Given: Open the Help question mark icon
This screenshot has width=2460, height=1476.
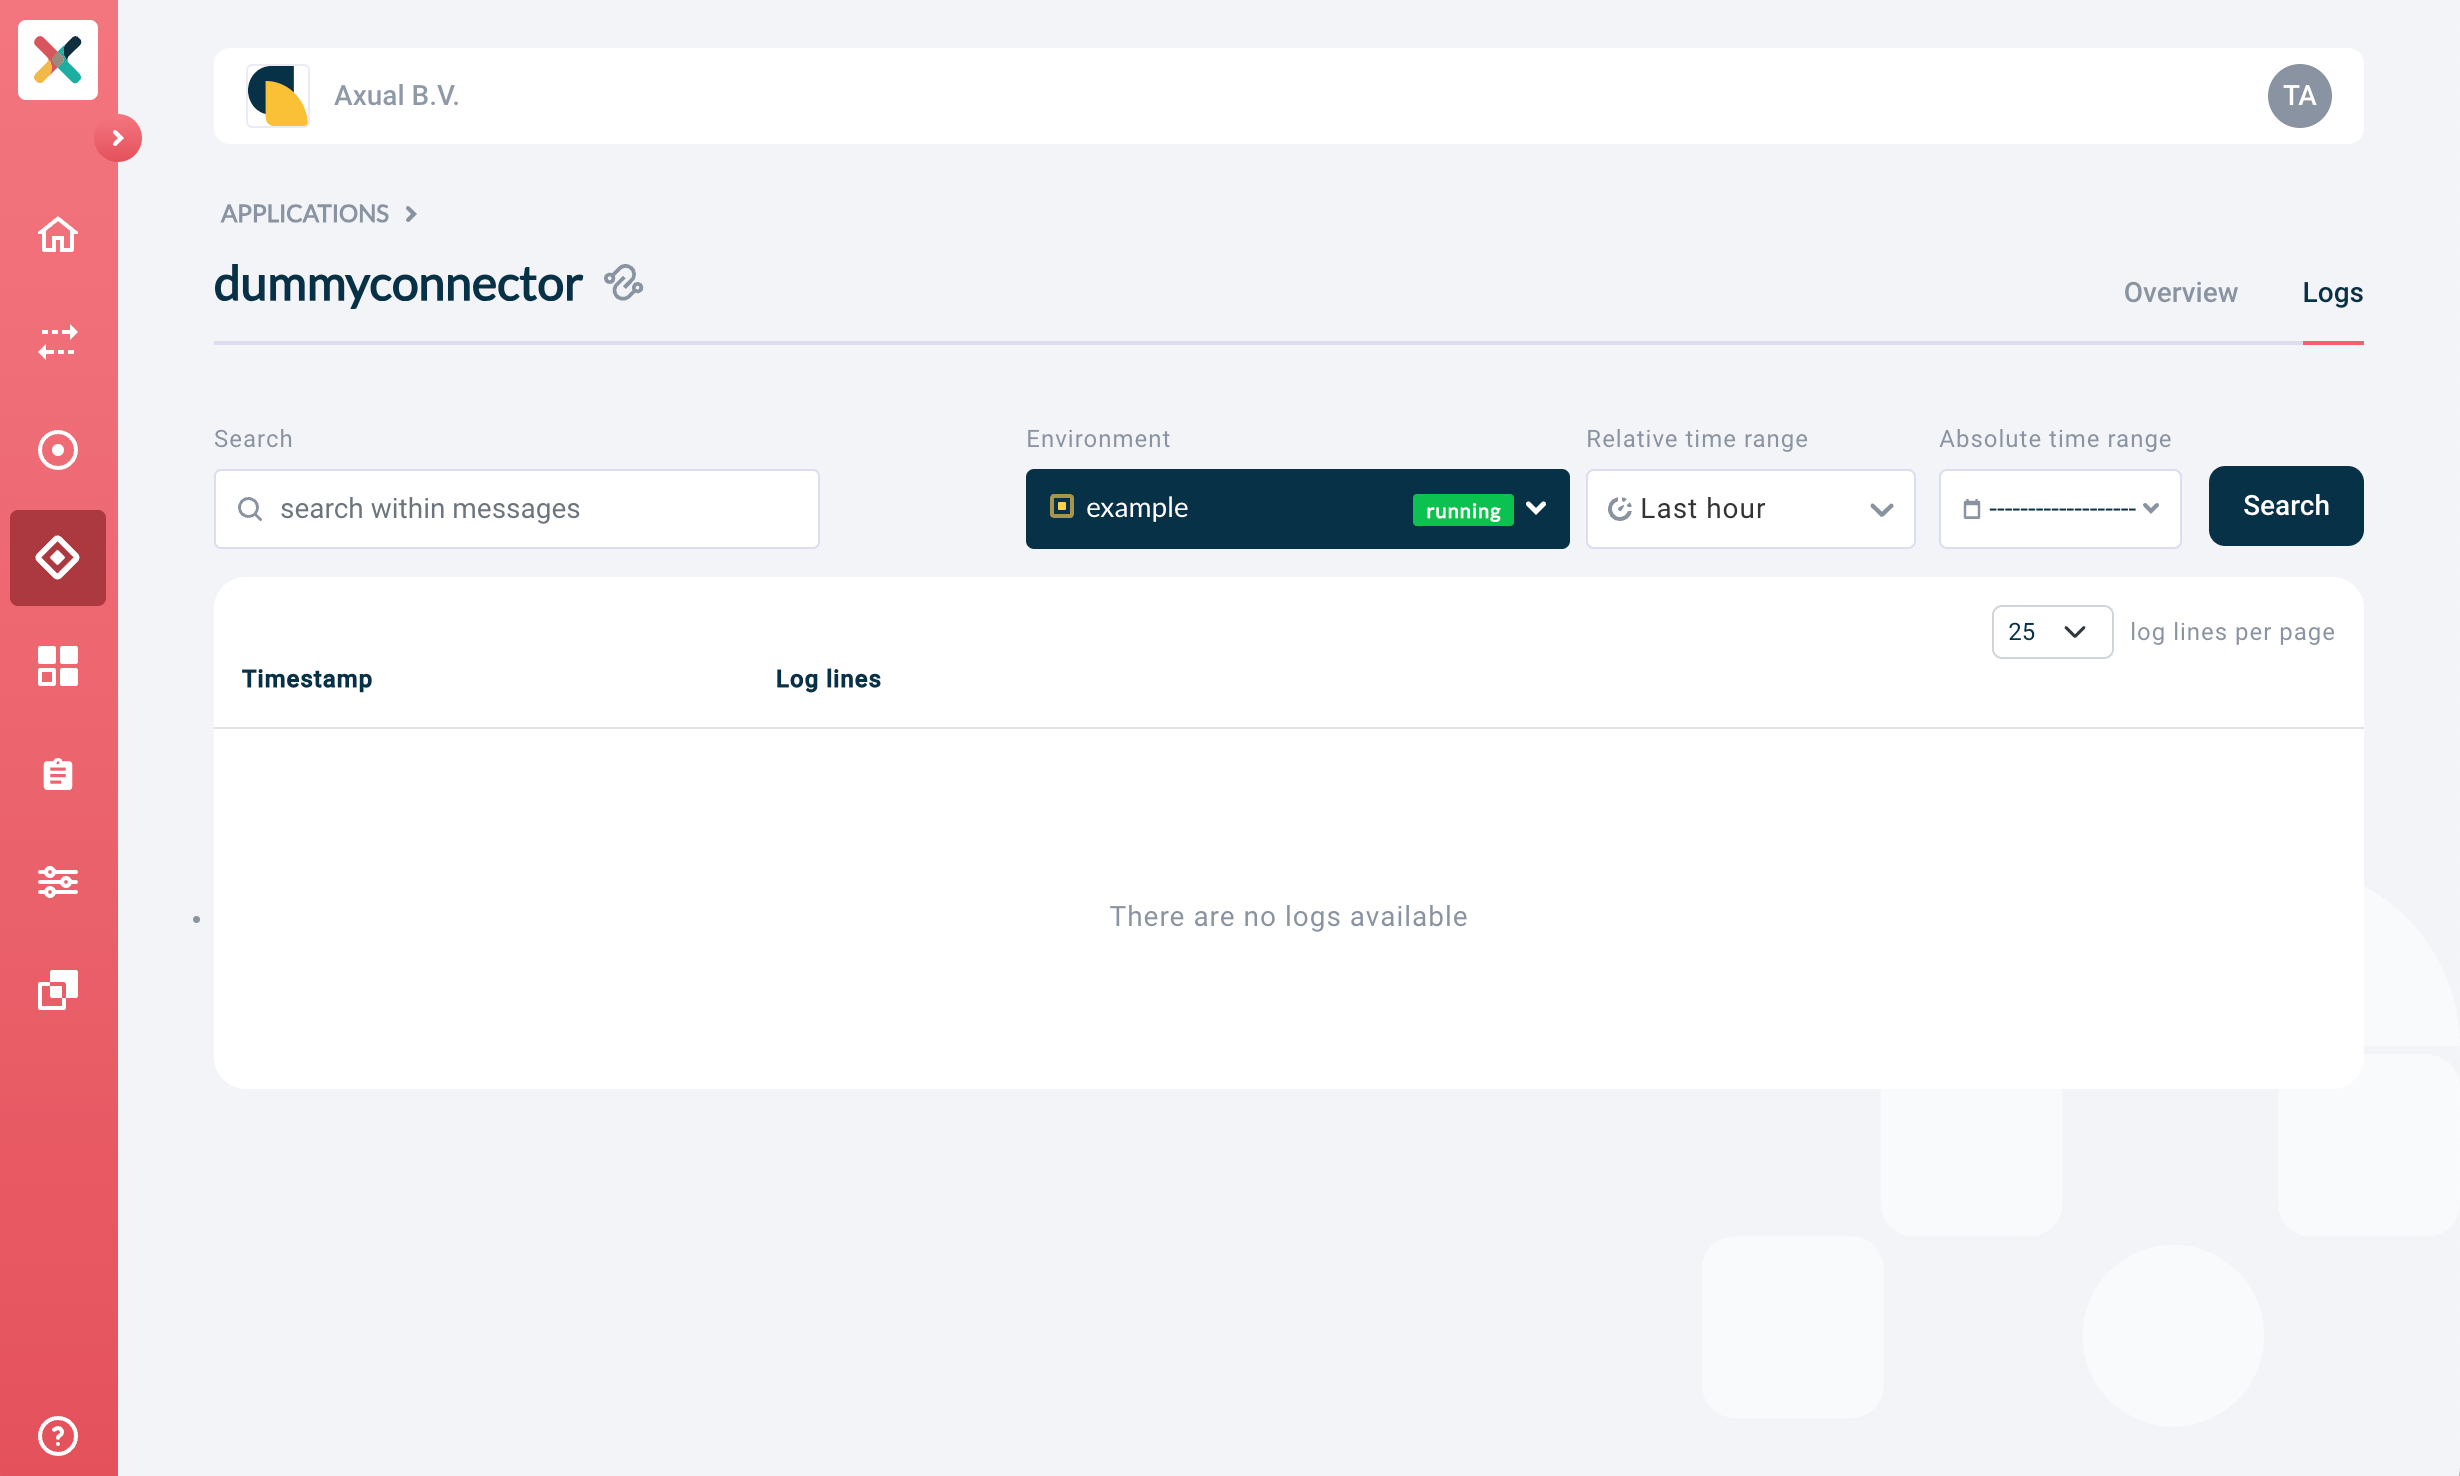Looking at the screenshot, I should tap(57, 1437).
